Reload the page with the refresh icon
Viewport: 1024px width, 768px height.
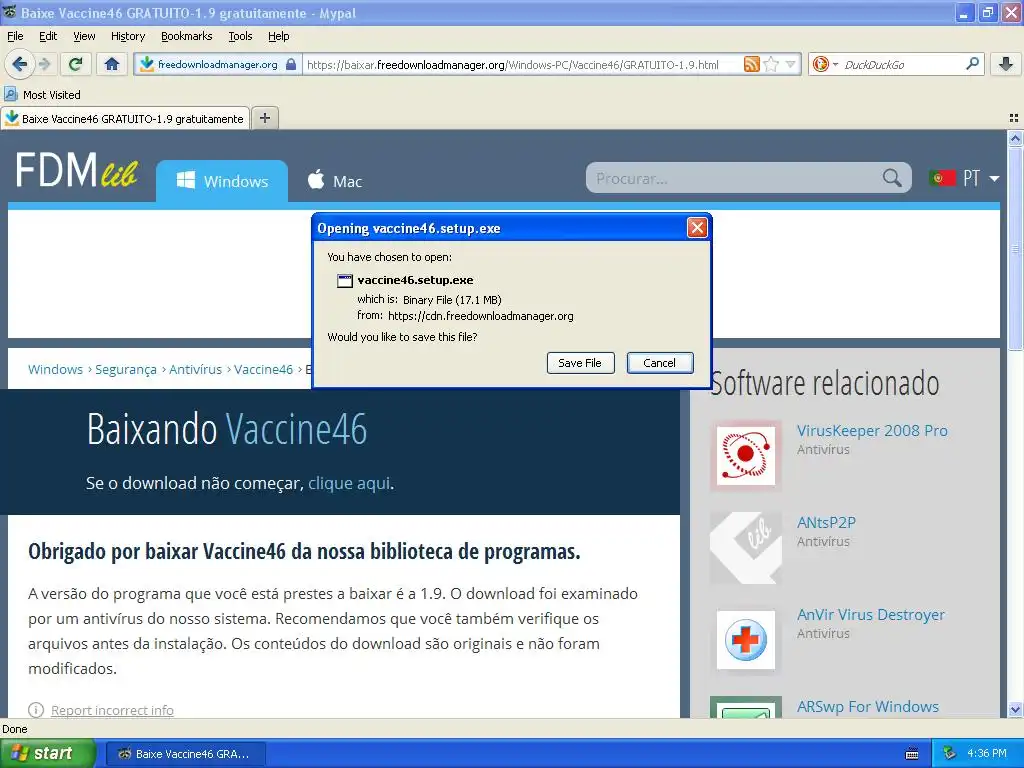[x=76, y=64]
